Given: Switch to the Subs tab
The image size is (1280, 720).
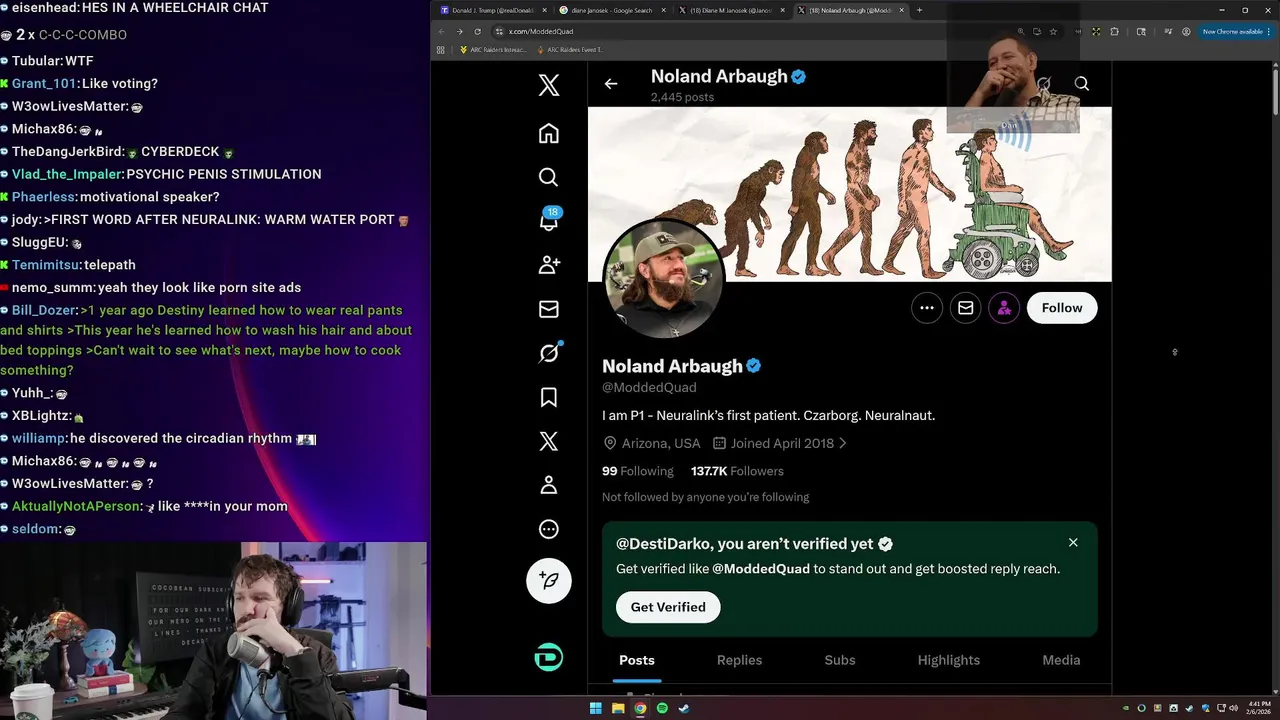Looking at the screenshot, I should tap(840, 660).
